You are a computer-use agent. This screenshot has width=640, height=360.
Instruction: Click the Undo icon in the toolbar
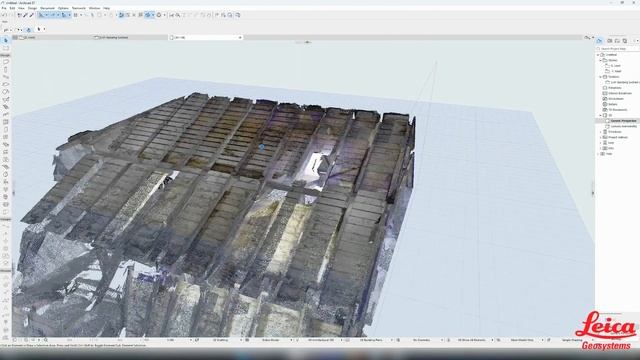point(4,15)
